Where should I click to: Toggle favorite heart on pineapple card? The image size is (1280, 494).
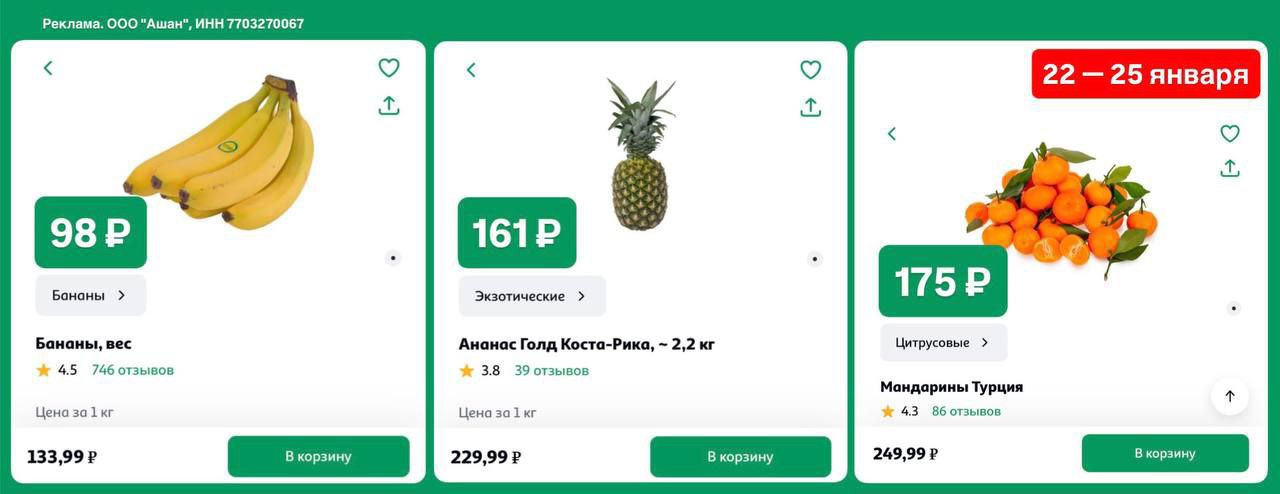810,70
